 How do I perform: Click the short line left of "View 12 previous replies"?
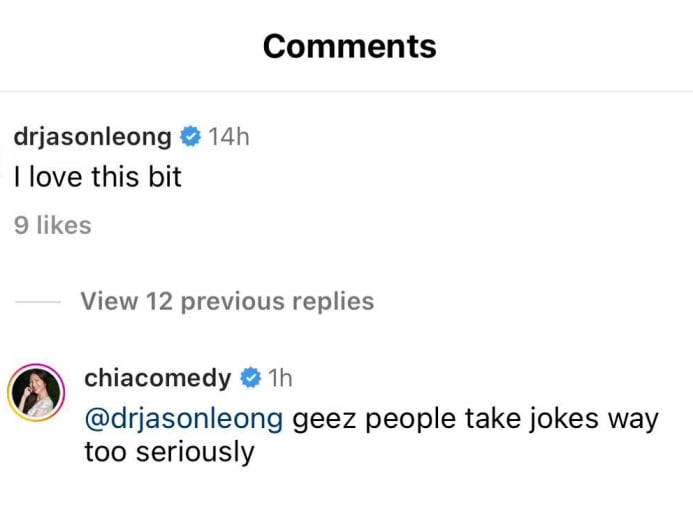pyautogui.click(x=39, y=301)
